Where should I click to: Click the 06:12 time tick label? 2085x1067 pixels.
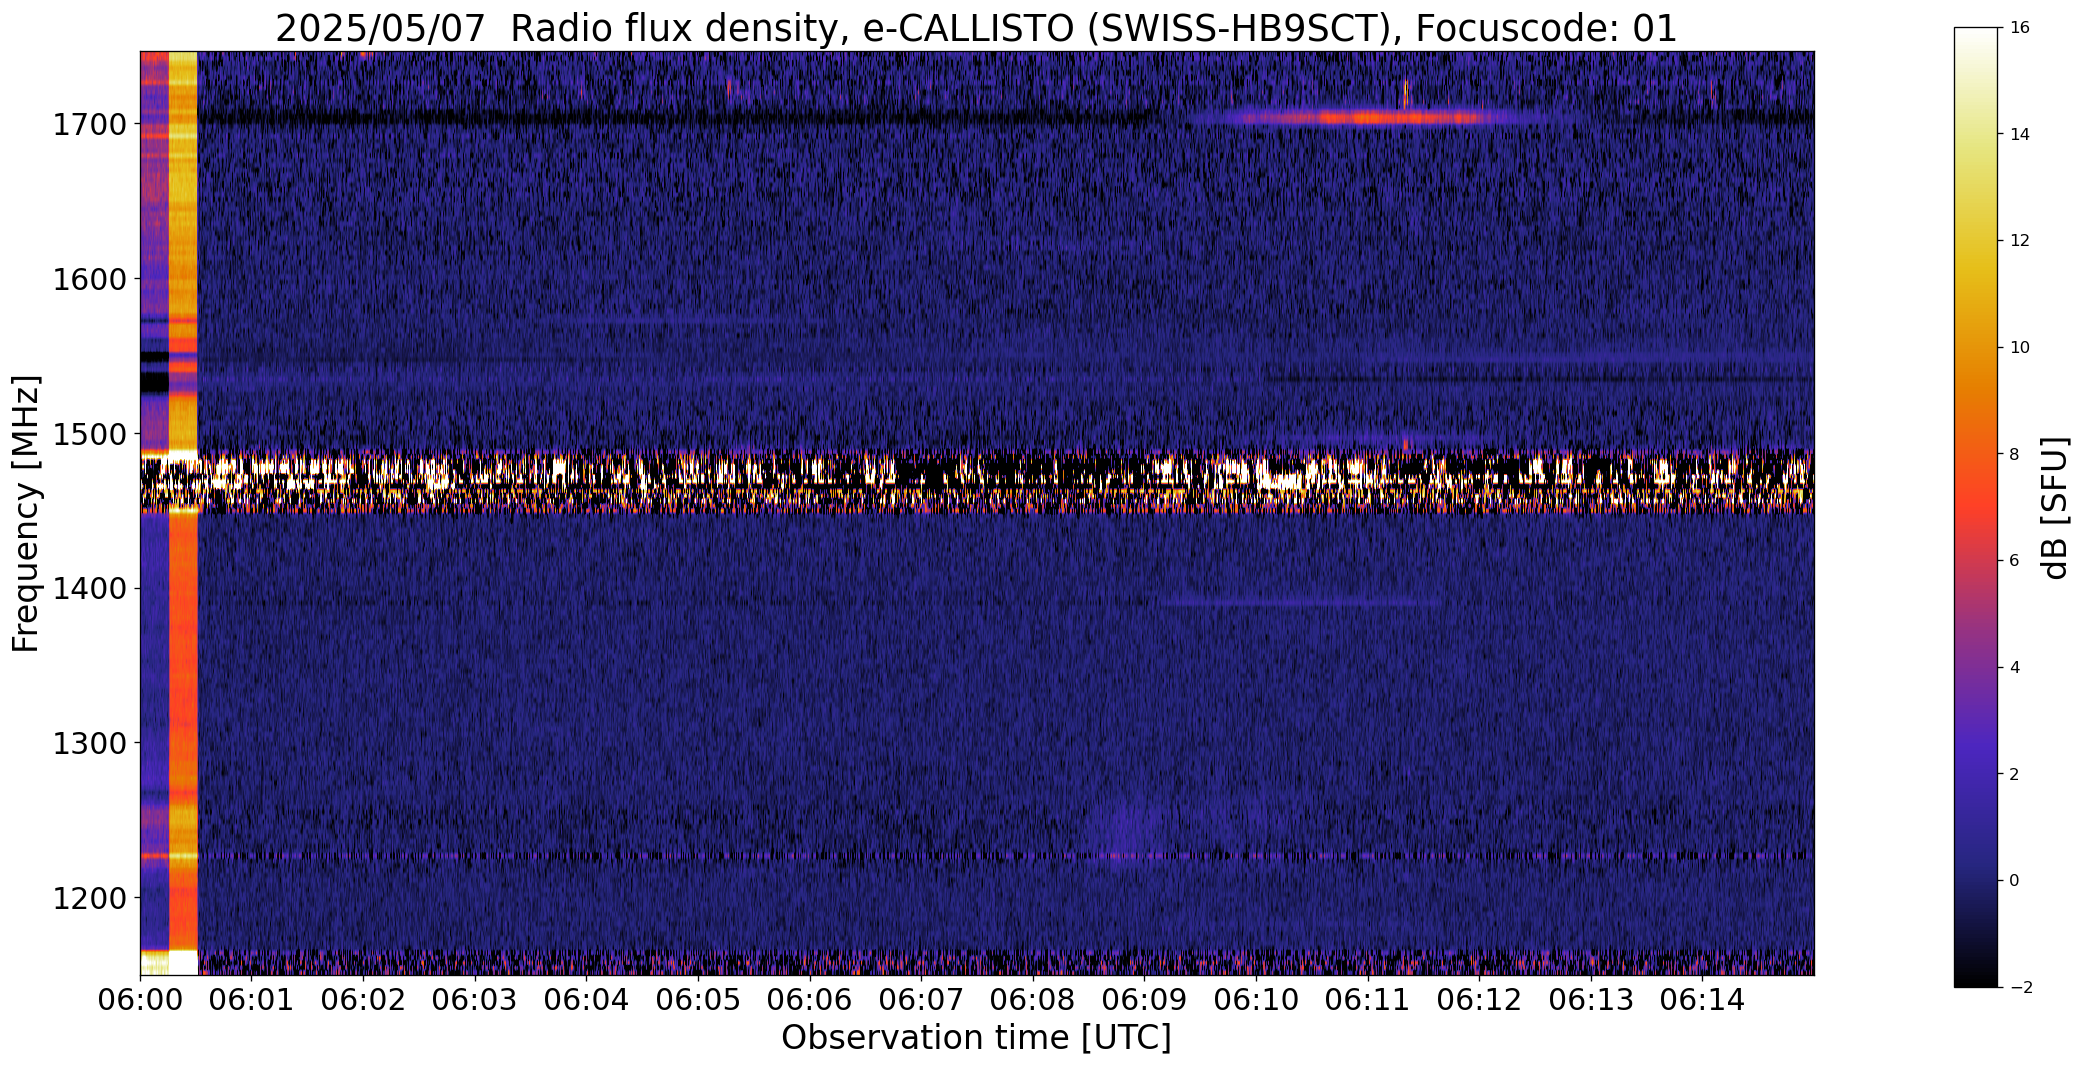click(x=1480, y=1000)
